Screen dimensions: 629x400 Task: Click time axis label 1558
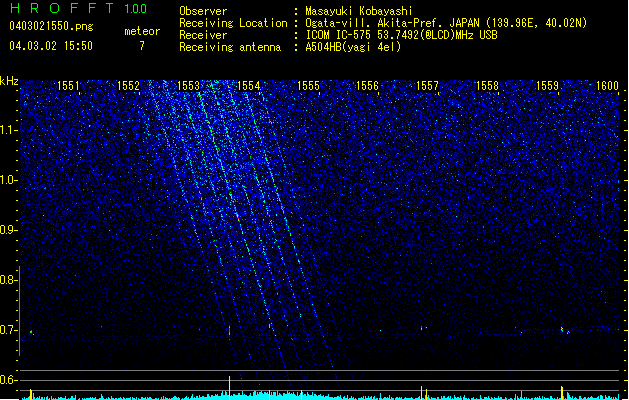tap(487, 86)
